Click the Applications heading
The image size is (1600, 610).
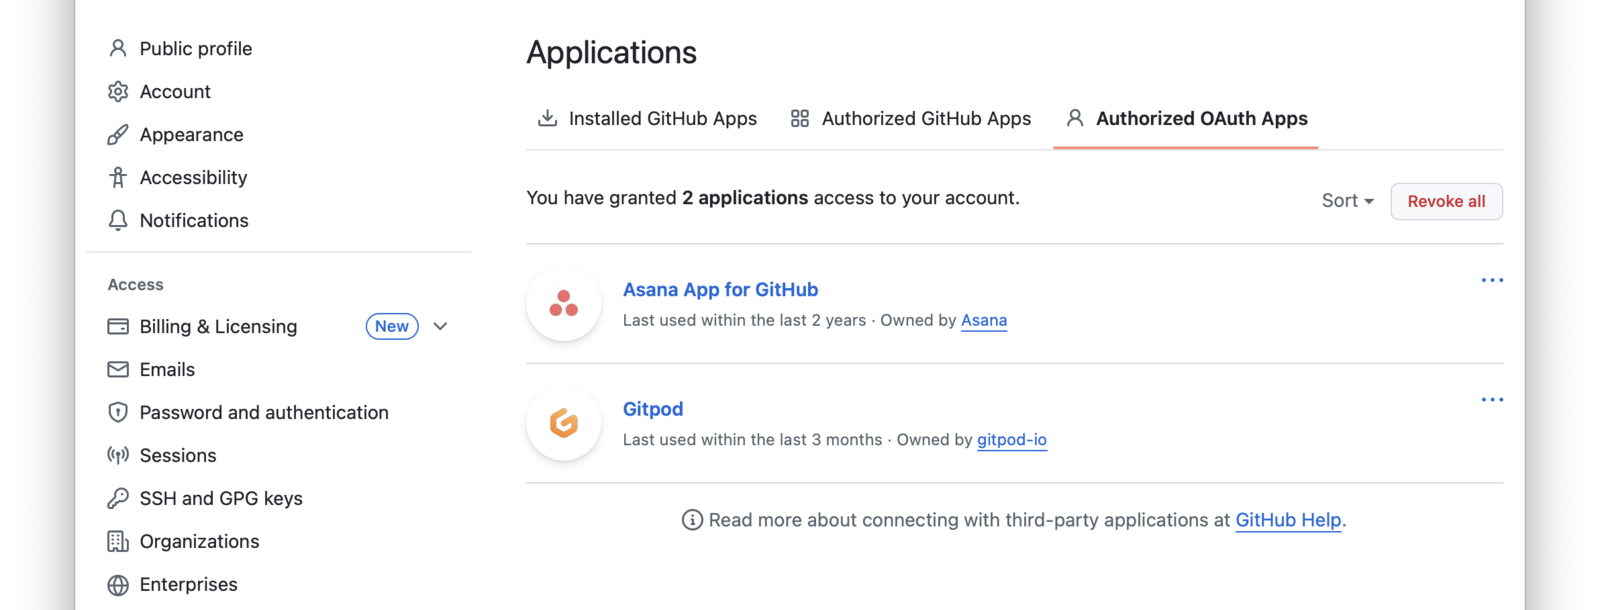click(611, 52)
